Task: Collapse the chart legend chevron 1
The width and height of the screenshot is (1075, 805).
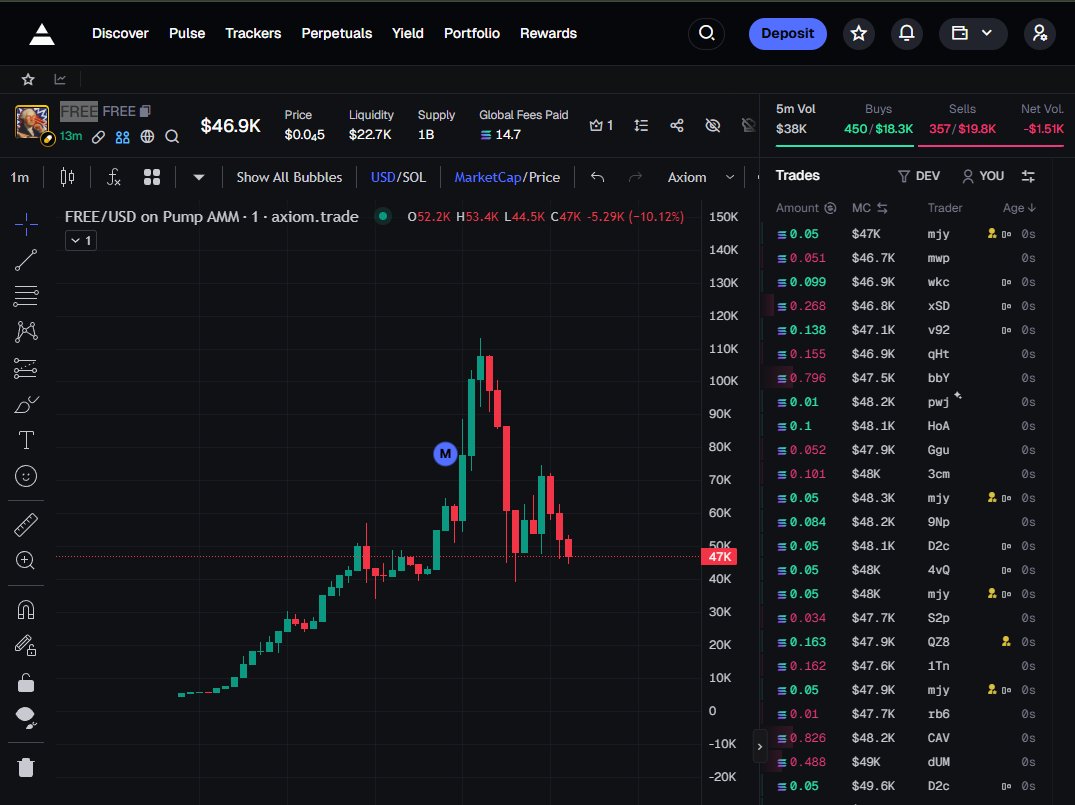Action: pyautogui.click(x=81, y=241)
